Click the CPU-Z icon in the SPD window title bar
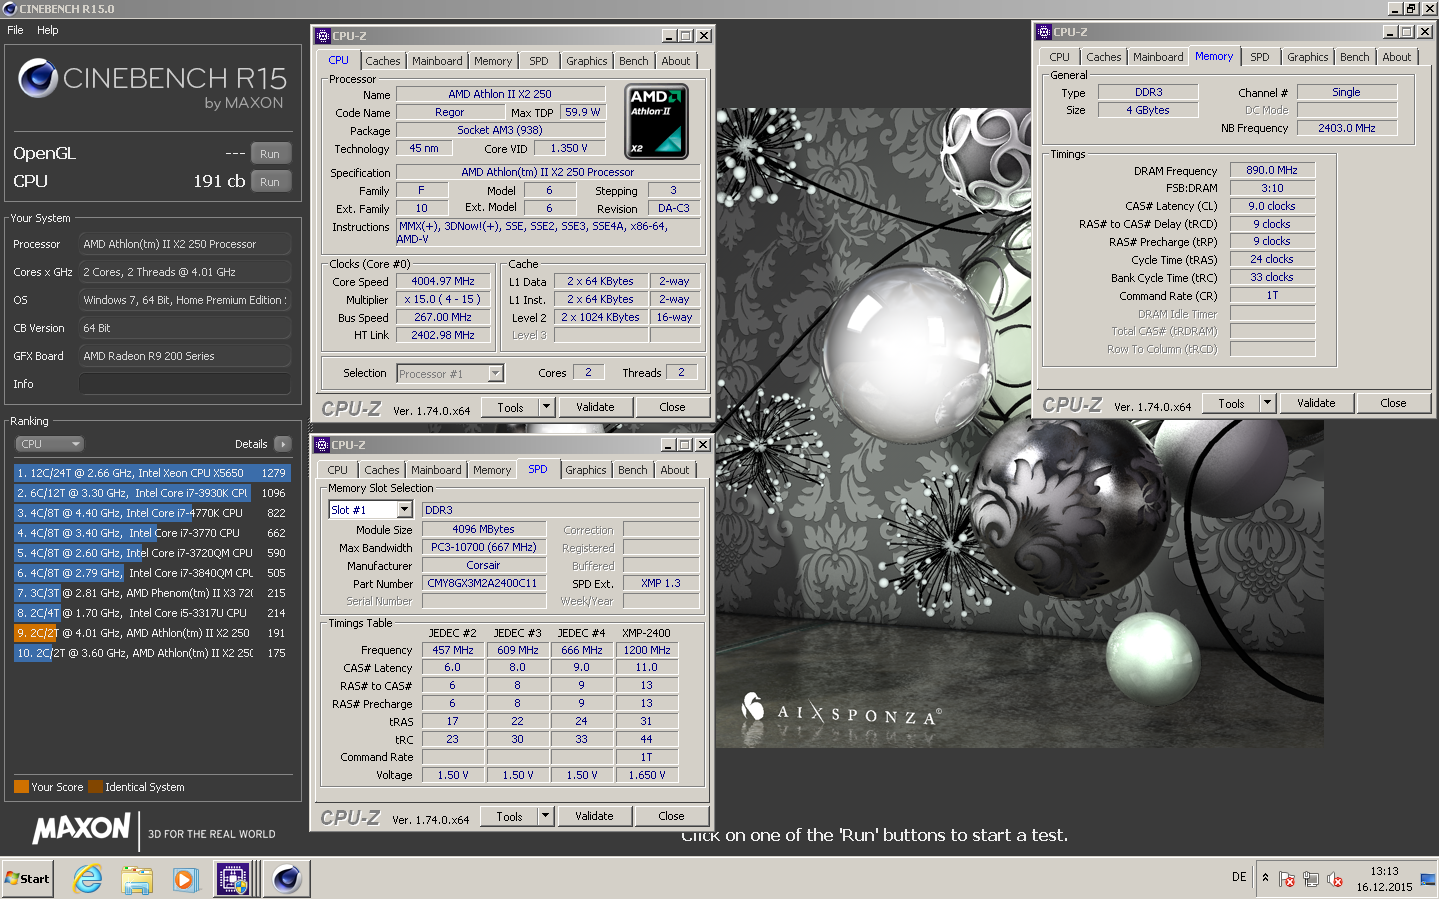The image size is (1439, 899). 322,445
